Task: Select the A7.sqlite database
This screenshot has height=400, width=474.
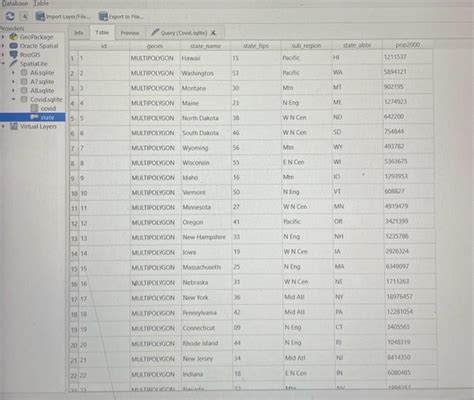Action: (42, 81)
